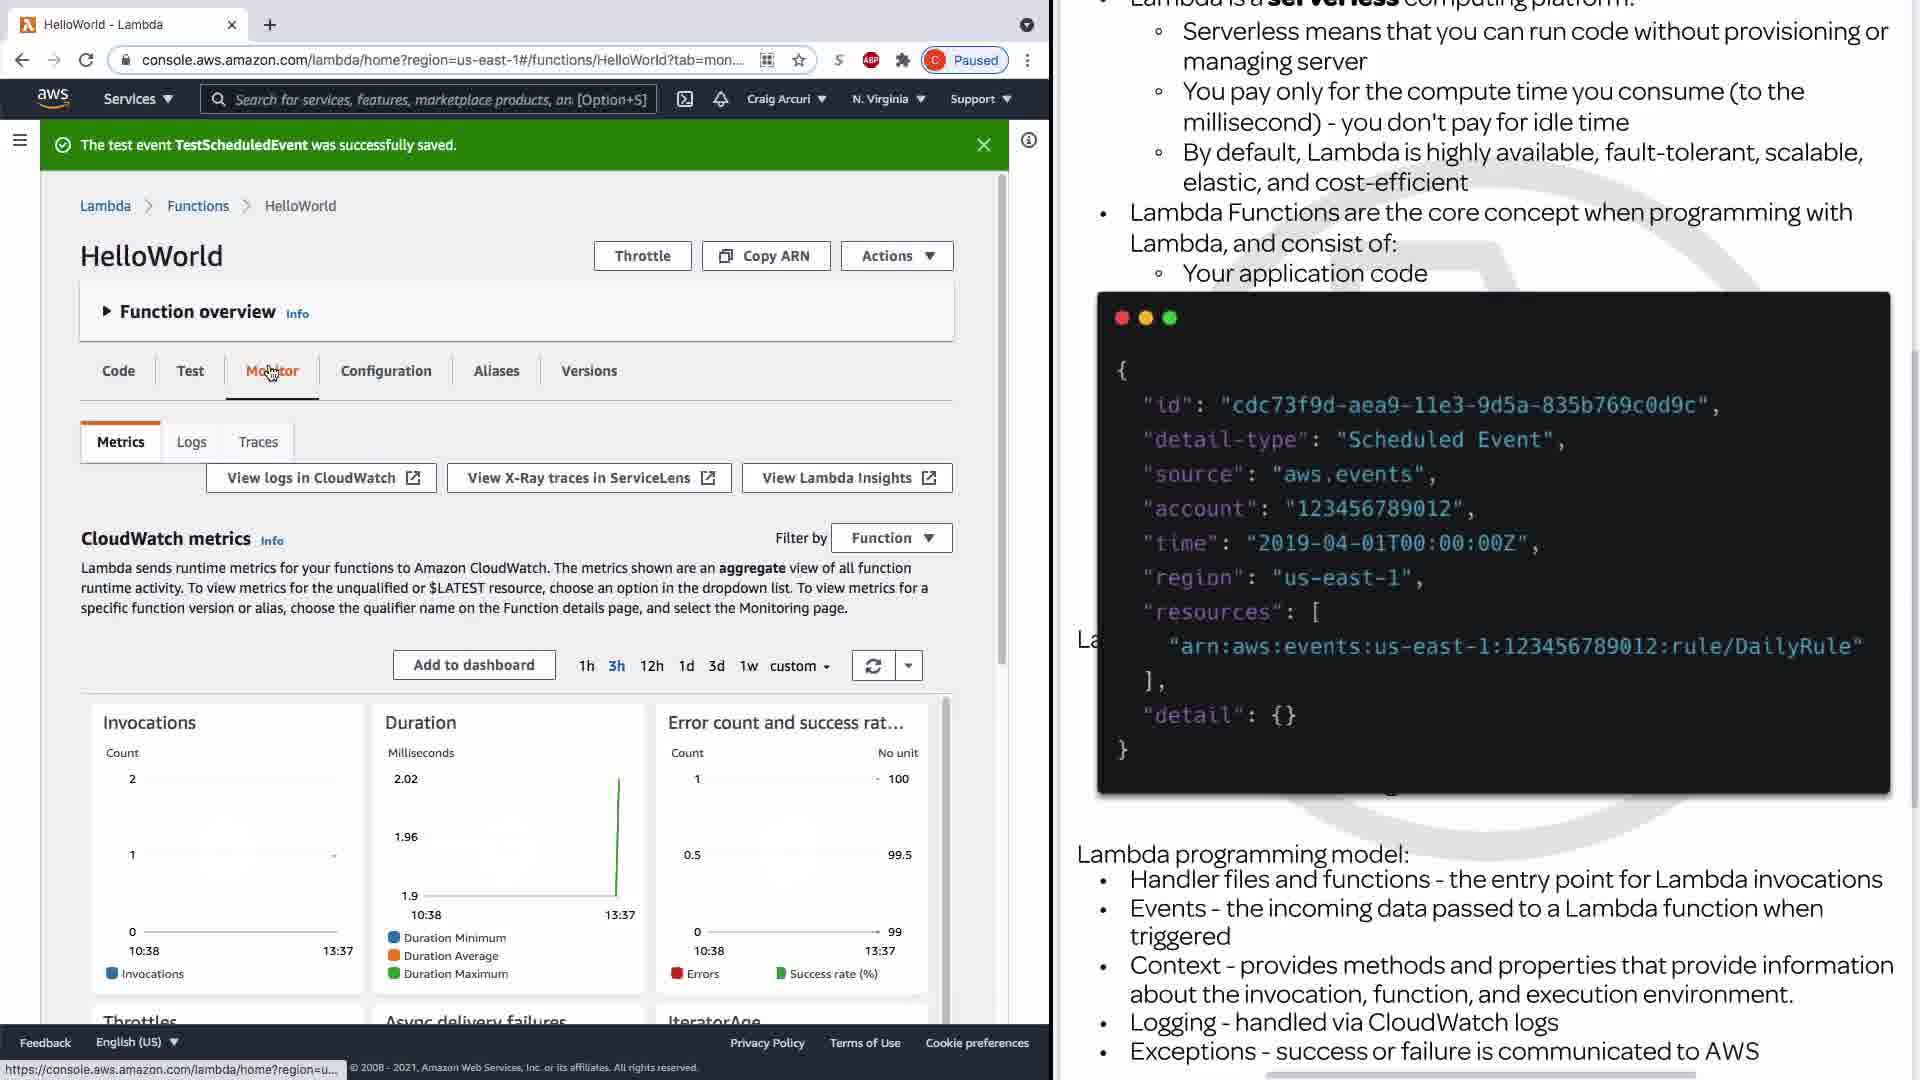Screen dimensions: 1920x1080
Task: Open the Filter by Function dropdown
Action: 891,538
